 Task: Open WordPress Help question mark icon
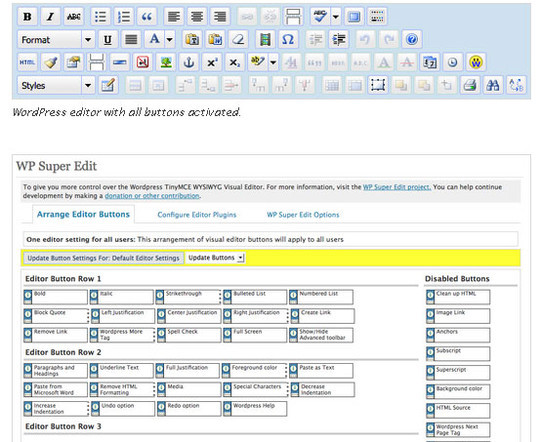(x=412, y=40)
